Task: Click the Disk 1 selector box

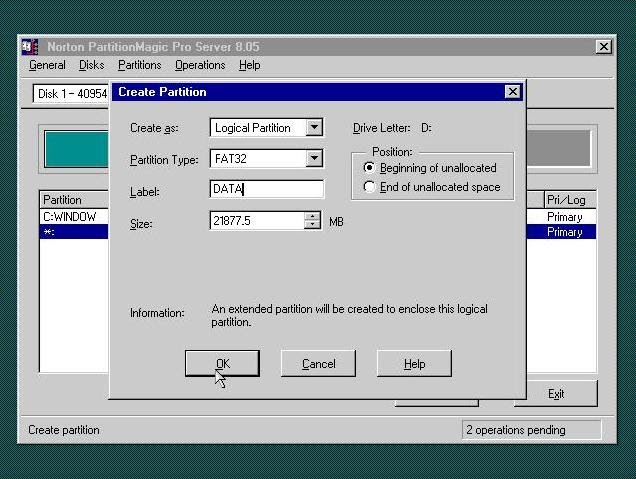Action: point(71,94)
